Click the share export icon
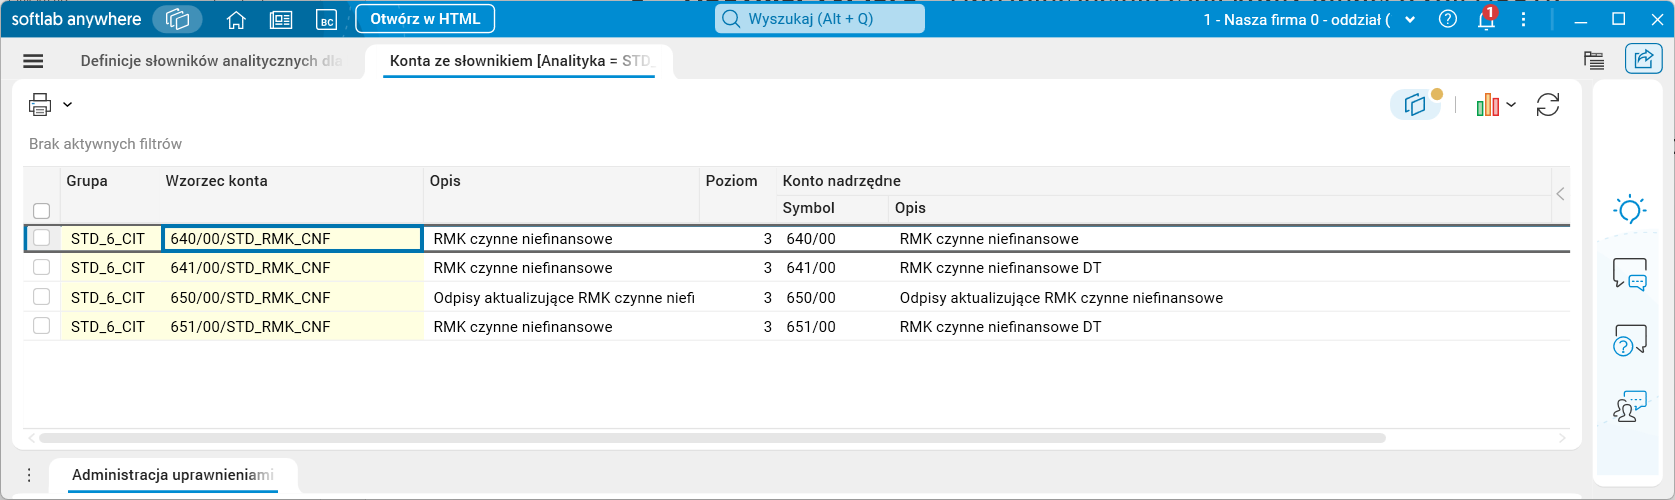 (1643, 60)
